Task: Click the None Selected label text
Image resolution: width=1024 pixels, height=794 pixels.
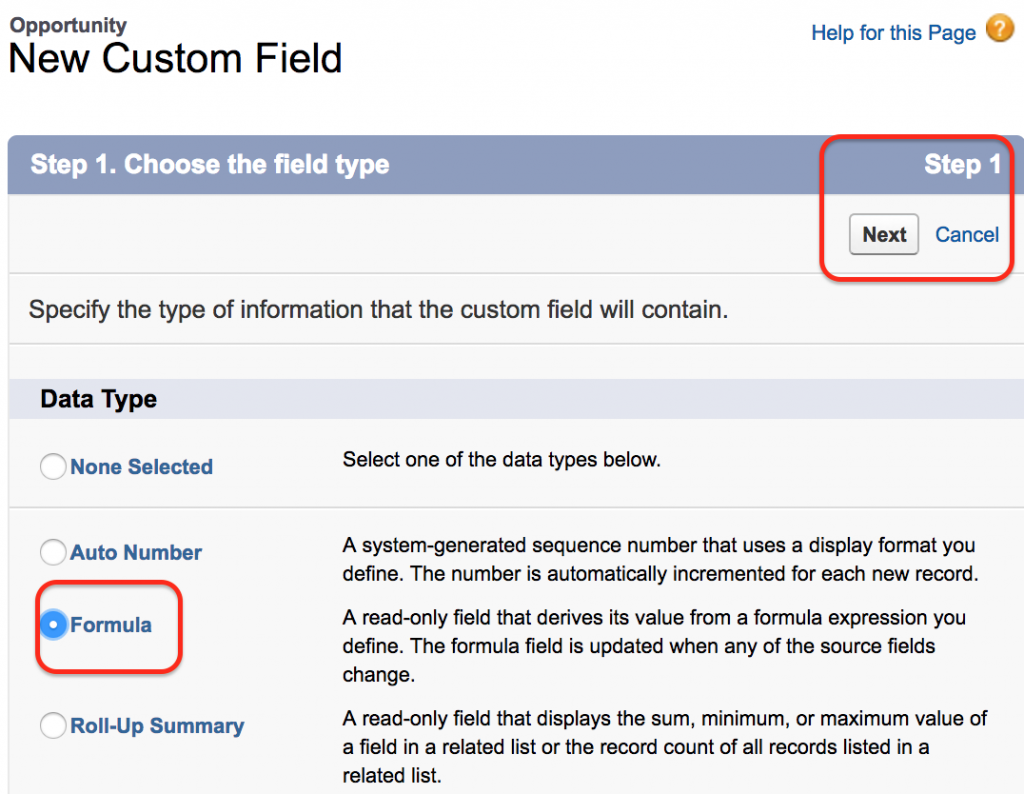Action: click(x=142, y=467)
